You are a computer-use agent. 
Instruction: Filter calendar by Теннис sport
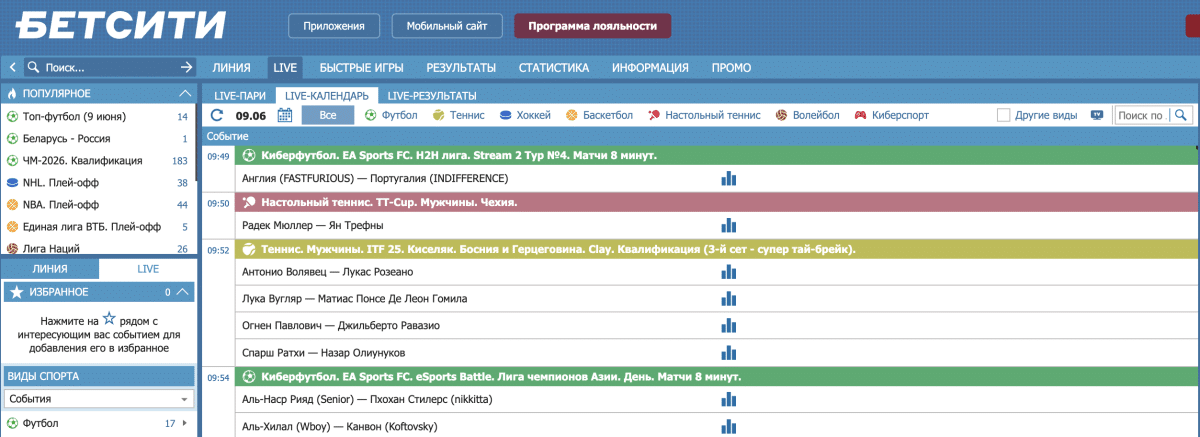pos(459,115)
